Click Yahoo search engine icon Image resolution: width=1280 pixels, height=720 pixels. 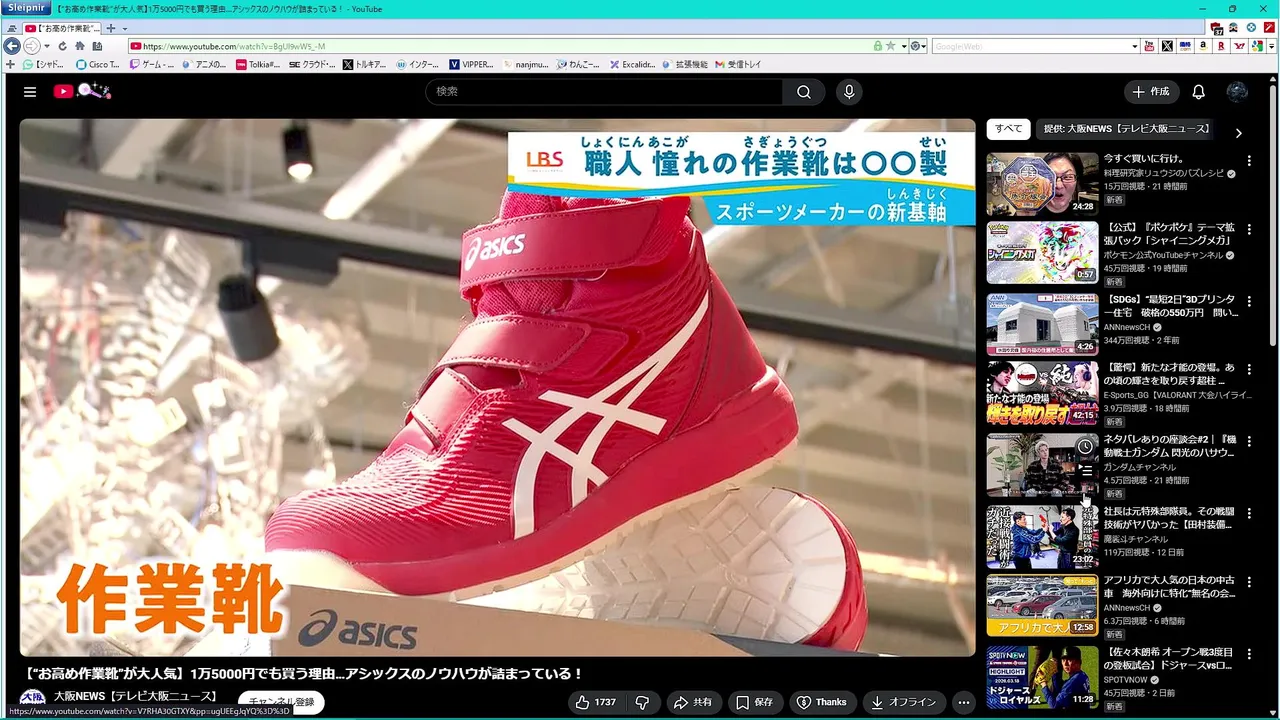point(1240,46)
